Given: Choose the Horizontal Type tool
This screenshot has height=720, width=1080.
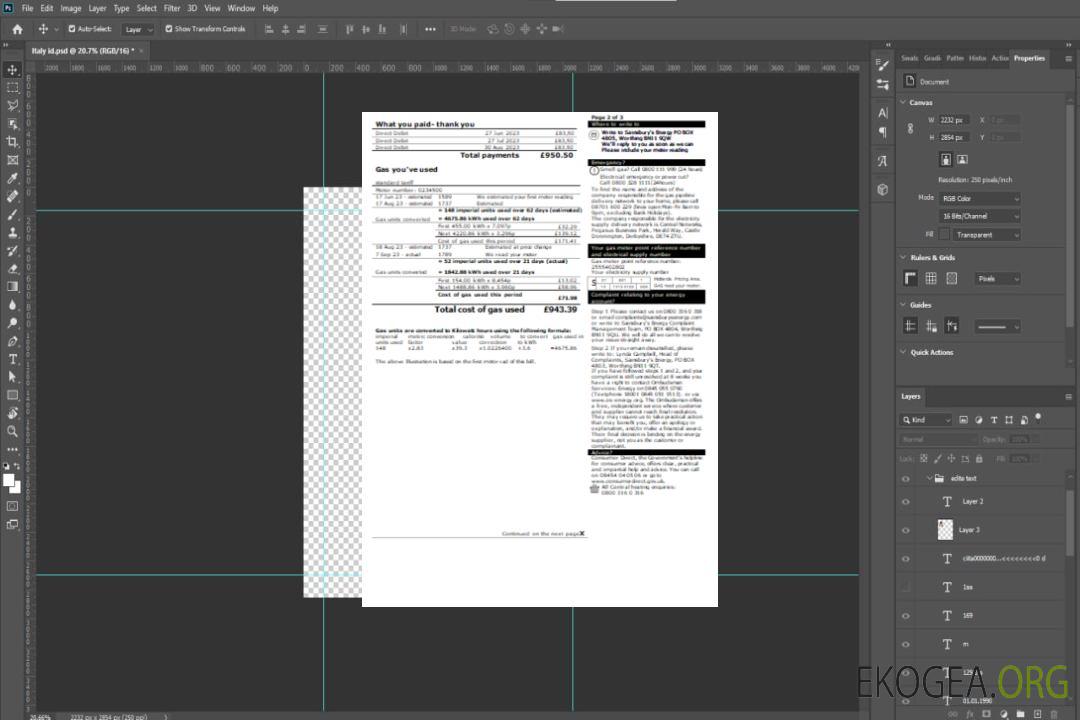Looking at the screenshot, I should coord(13,358).
